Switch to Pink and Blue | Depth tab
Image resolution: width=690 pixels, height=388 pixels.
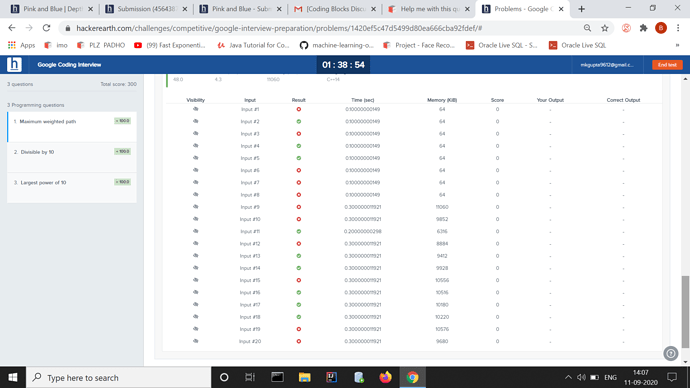pyautogui.click(x=52, y=9)
